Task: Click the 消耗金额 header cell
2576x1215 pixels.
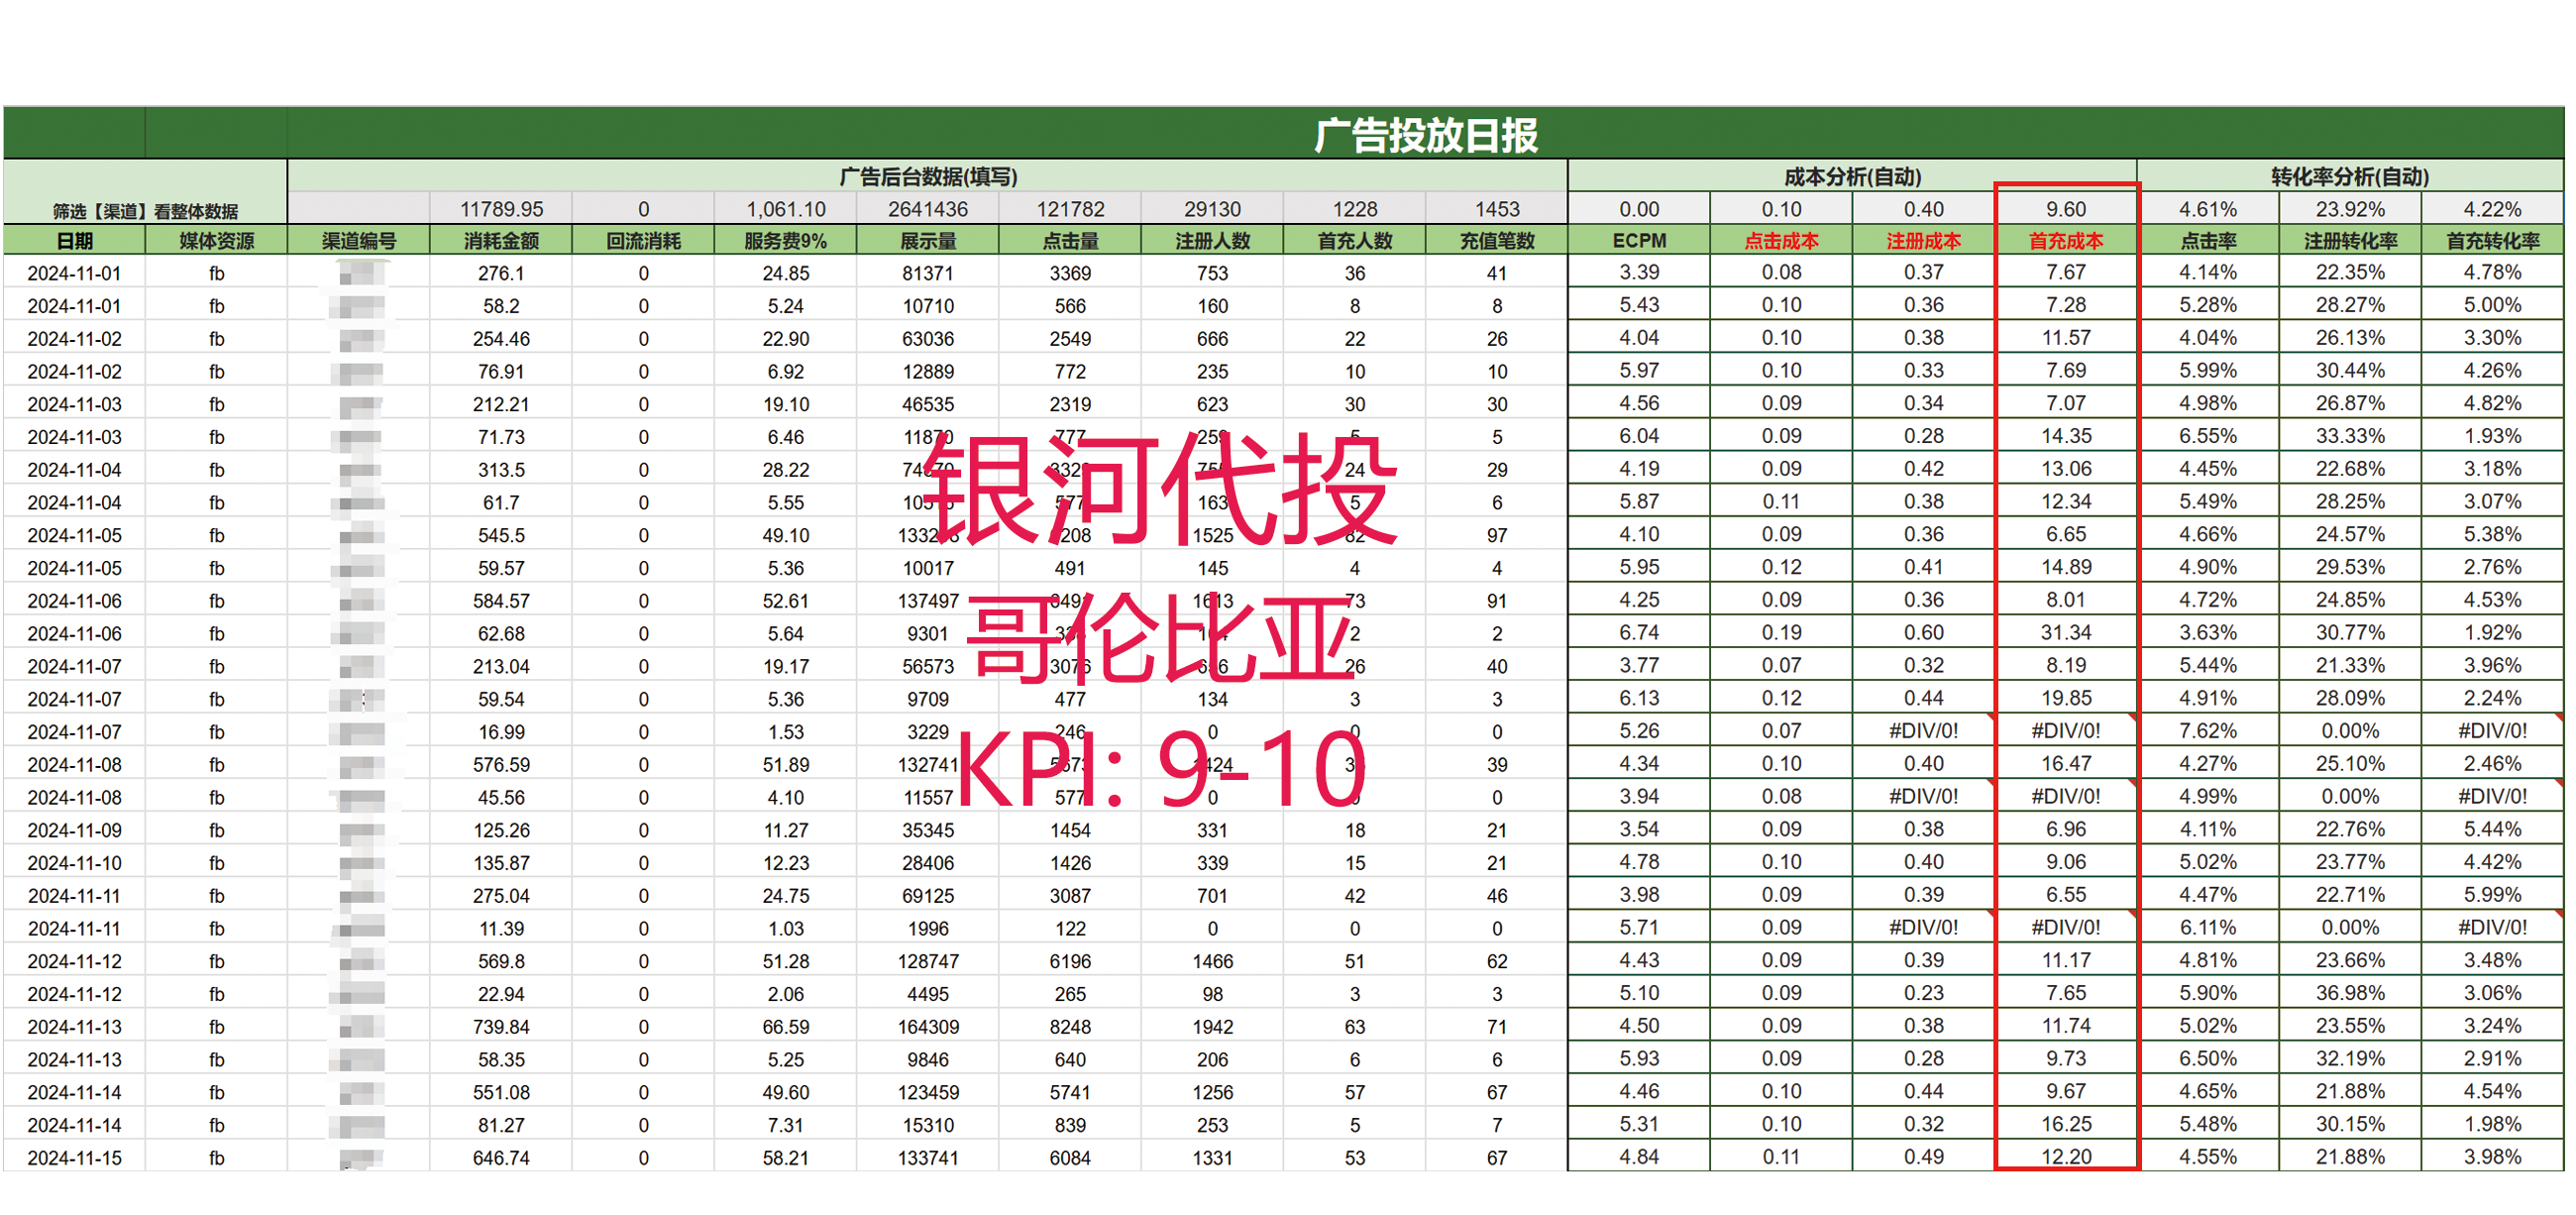Action: 501,241
